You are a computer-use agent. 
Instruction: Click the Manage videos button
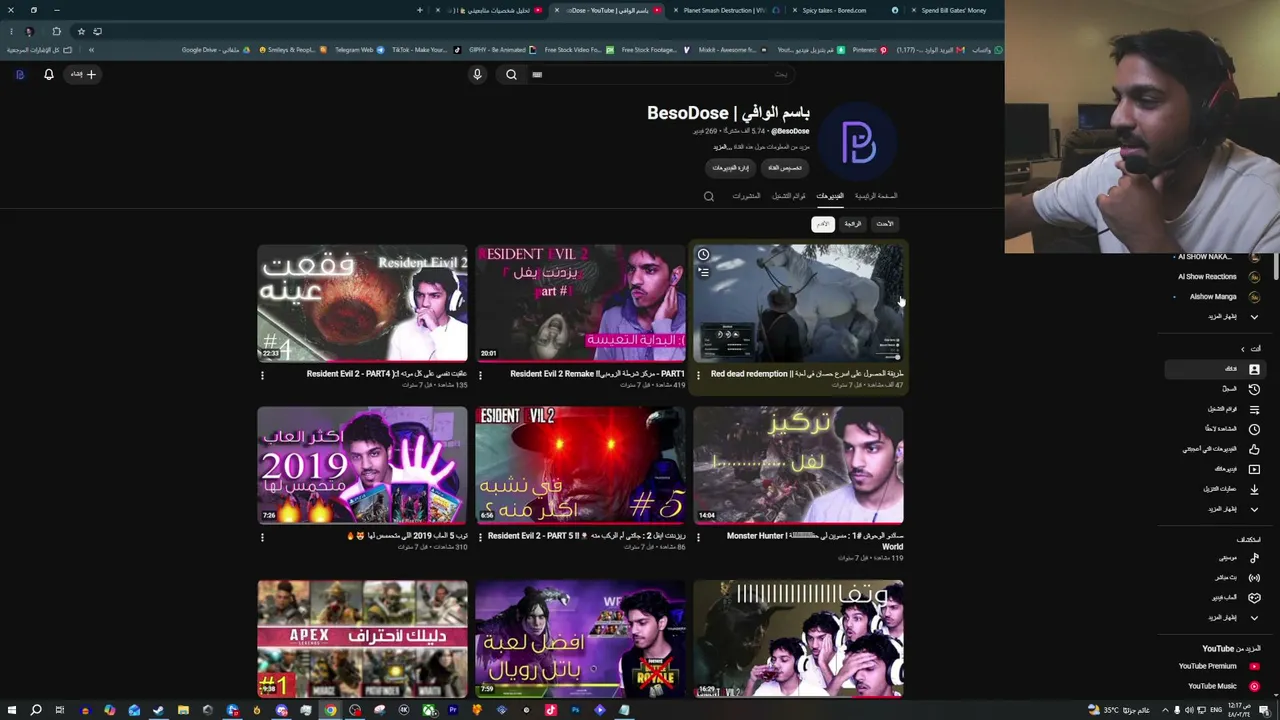click(x=731, y=168)
